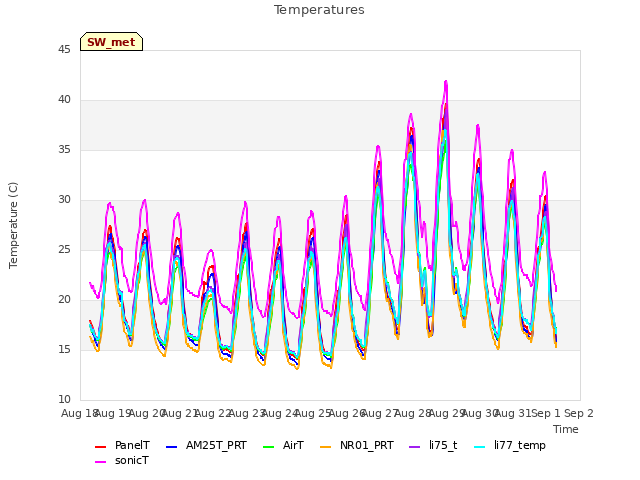
Task: Click the blue AM25T_PRT legend color marker
Action: pos(172,447)
